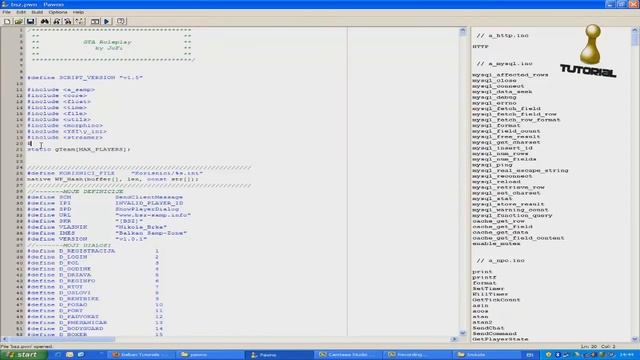Select GetTickCount in function list
This screenshot has width=640, height=360.
click(496, 300)
